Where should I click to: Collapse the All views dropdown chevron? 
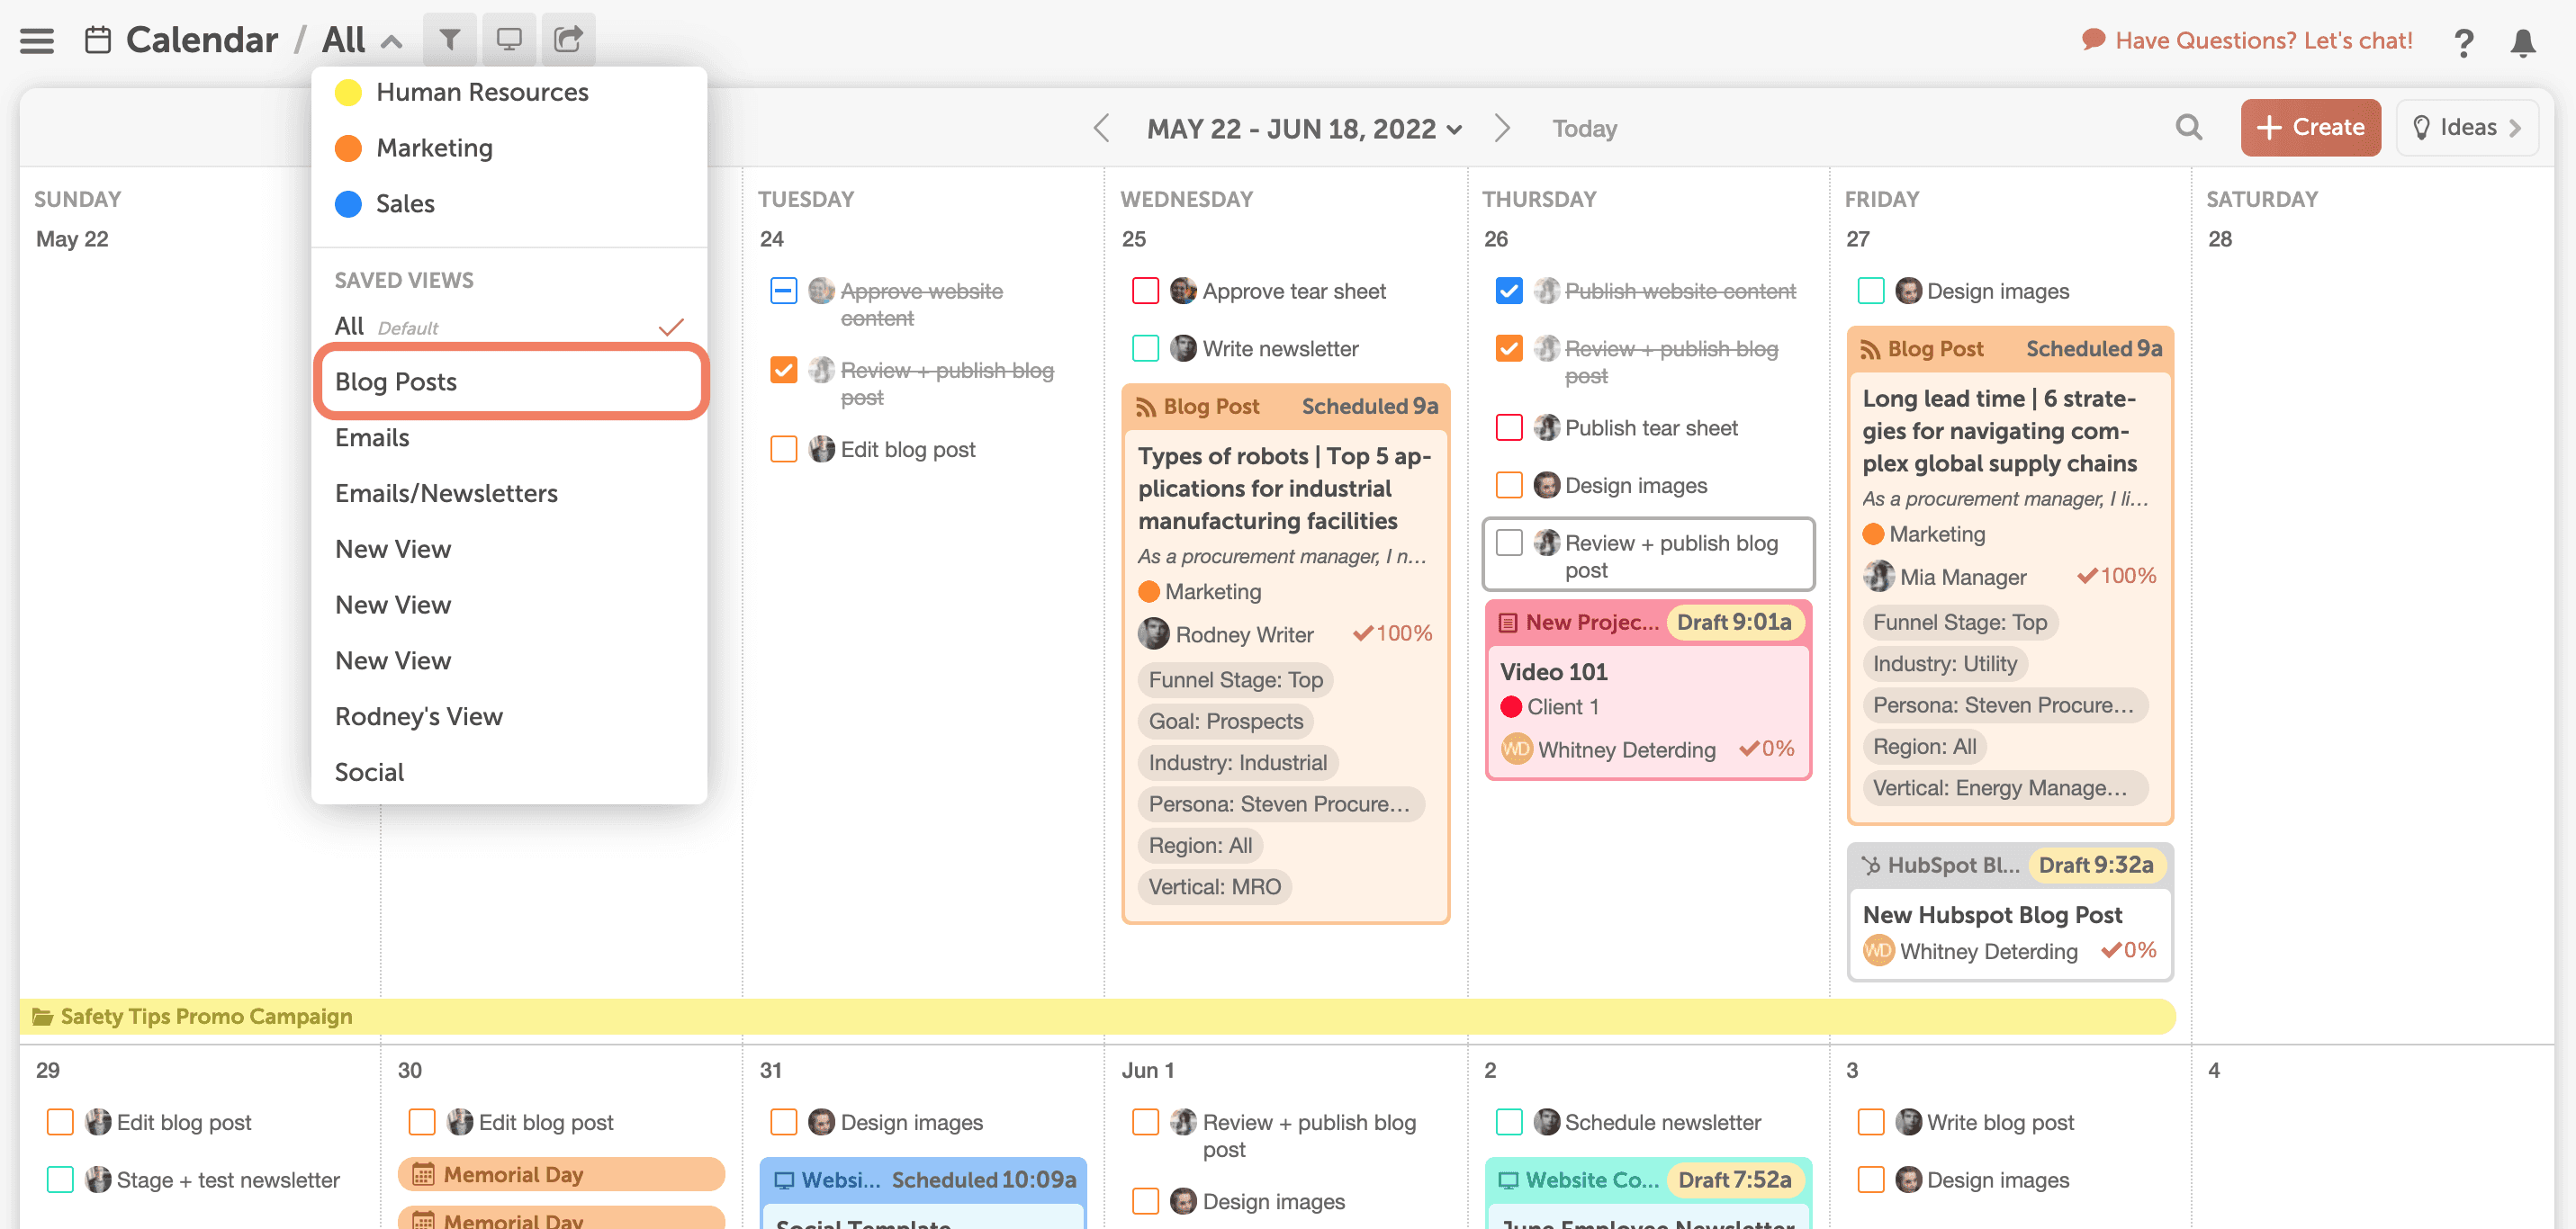[392, 42]
